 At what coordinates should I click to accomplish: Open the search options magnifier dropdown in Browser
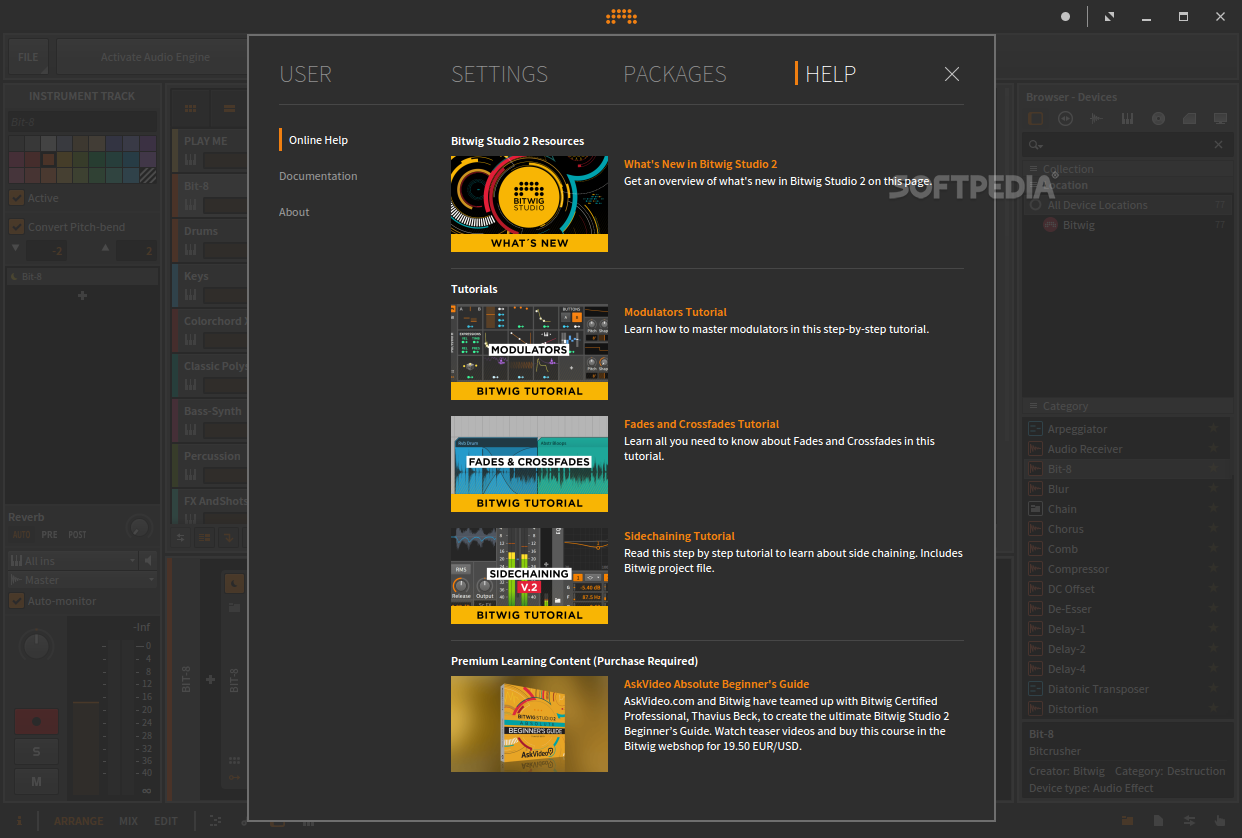[1036, 146]
